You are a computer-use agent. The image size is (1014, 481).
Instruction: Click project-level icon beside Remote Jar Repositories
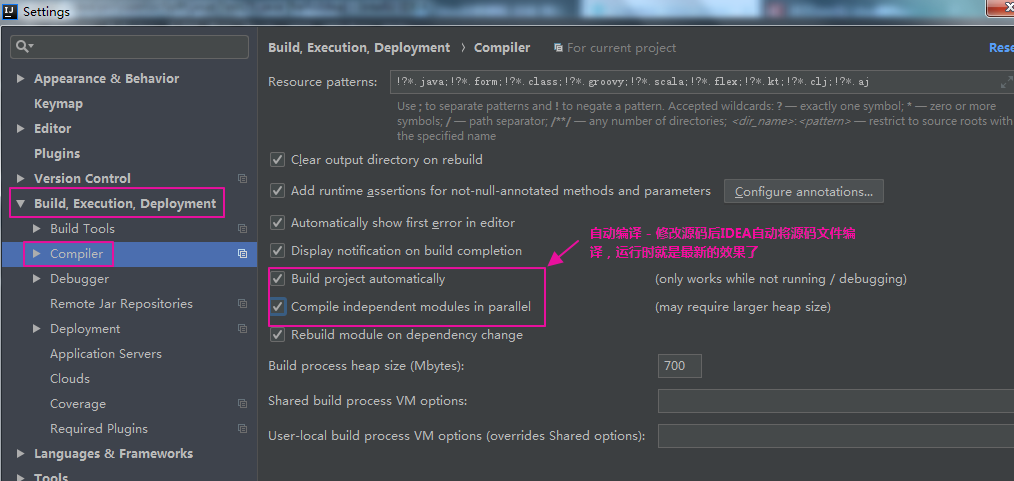[243, 304]
